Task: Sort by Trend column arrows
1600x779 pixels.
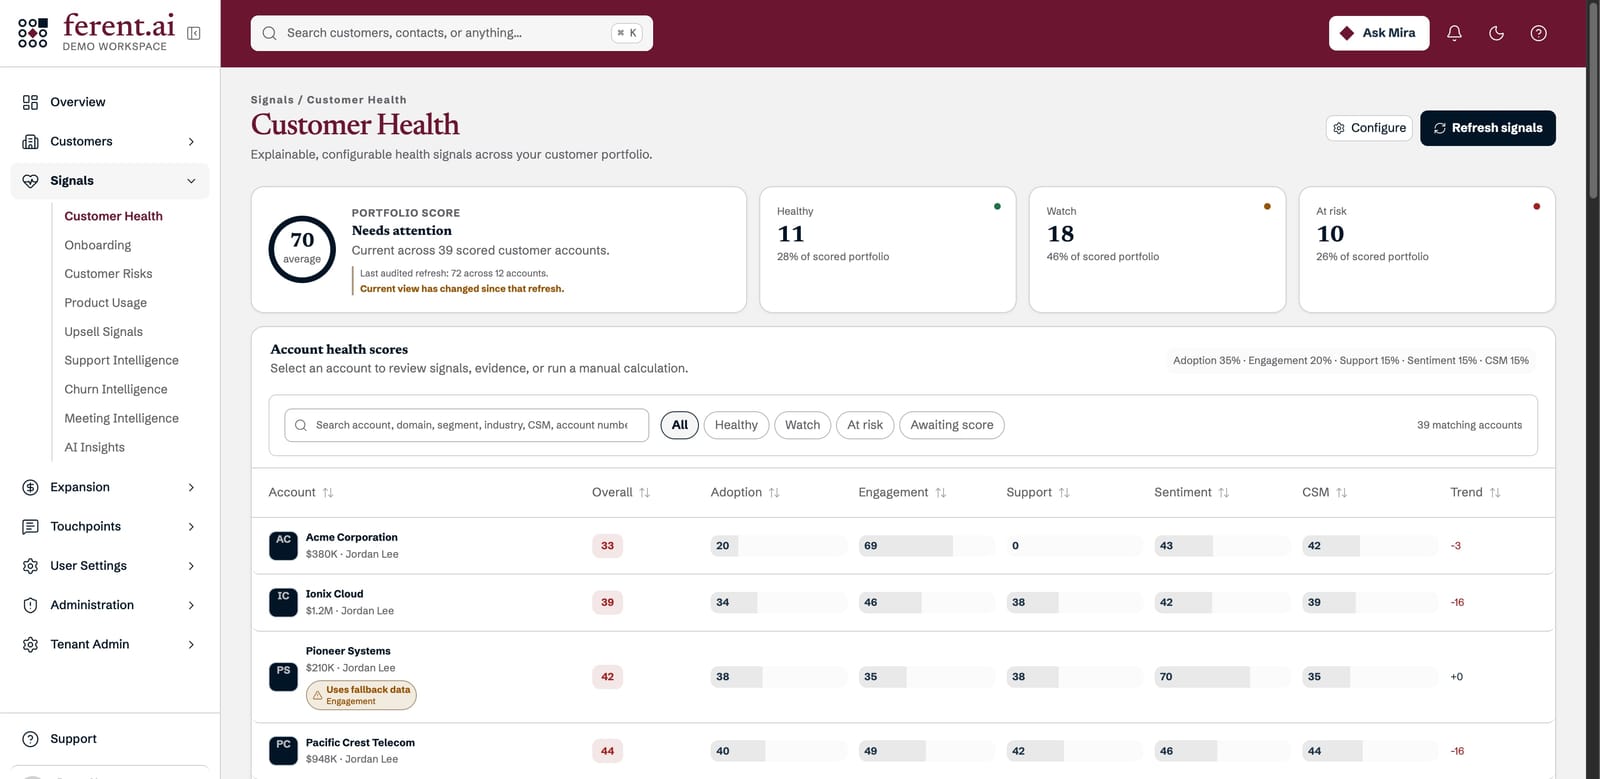Action: click(1495, 493)
